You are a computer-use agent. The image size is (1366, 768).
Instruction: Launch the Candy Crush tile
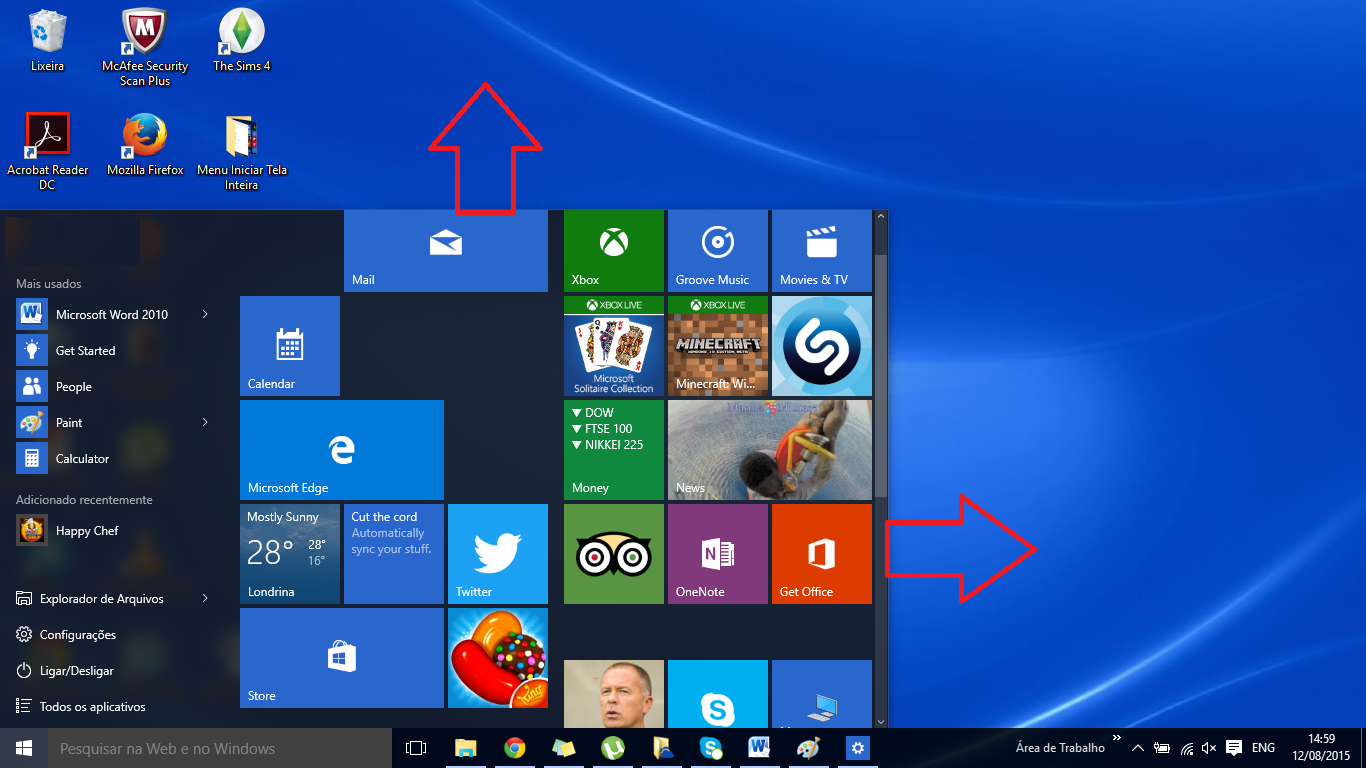tap(498, 658)
